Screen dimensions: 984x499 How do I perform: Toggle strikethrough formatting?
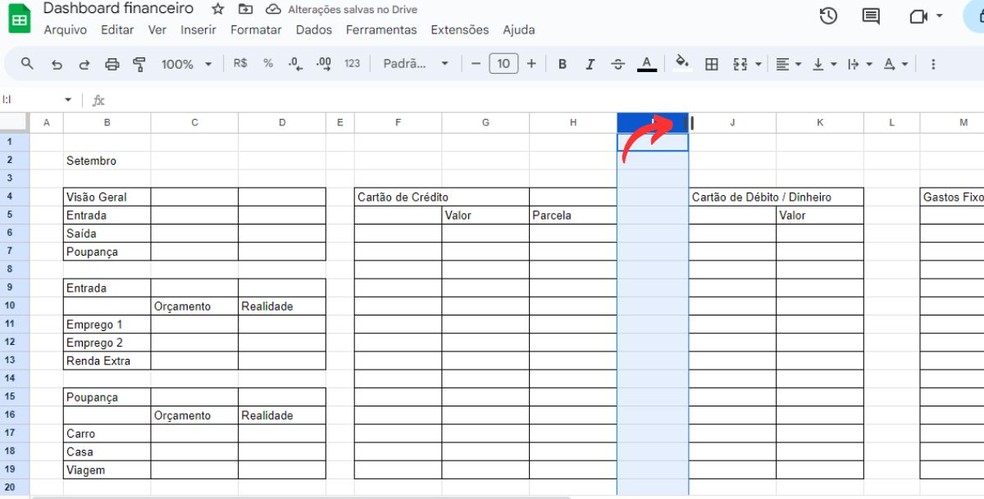coord(618,64)
